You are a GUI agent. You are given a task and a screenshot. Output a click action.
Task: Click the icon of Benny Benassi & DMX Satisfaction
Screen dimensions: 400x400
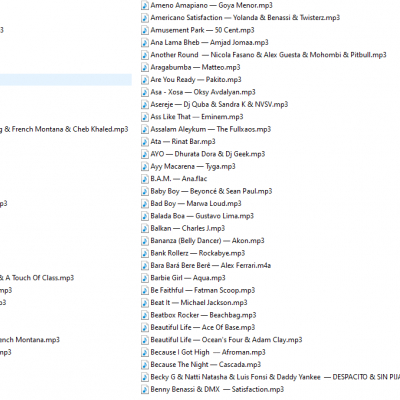[145, 389]
